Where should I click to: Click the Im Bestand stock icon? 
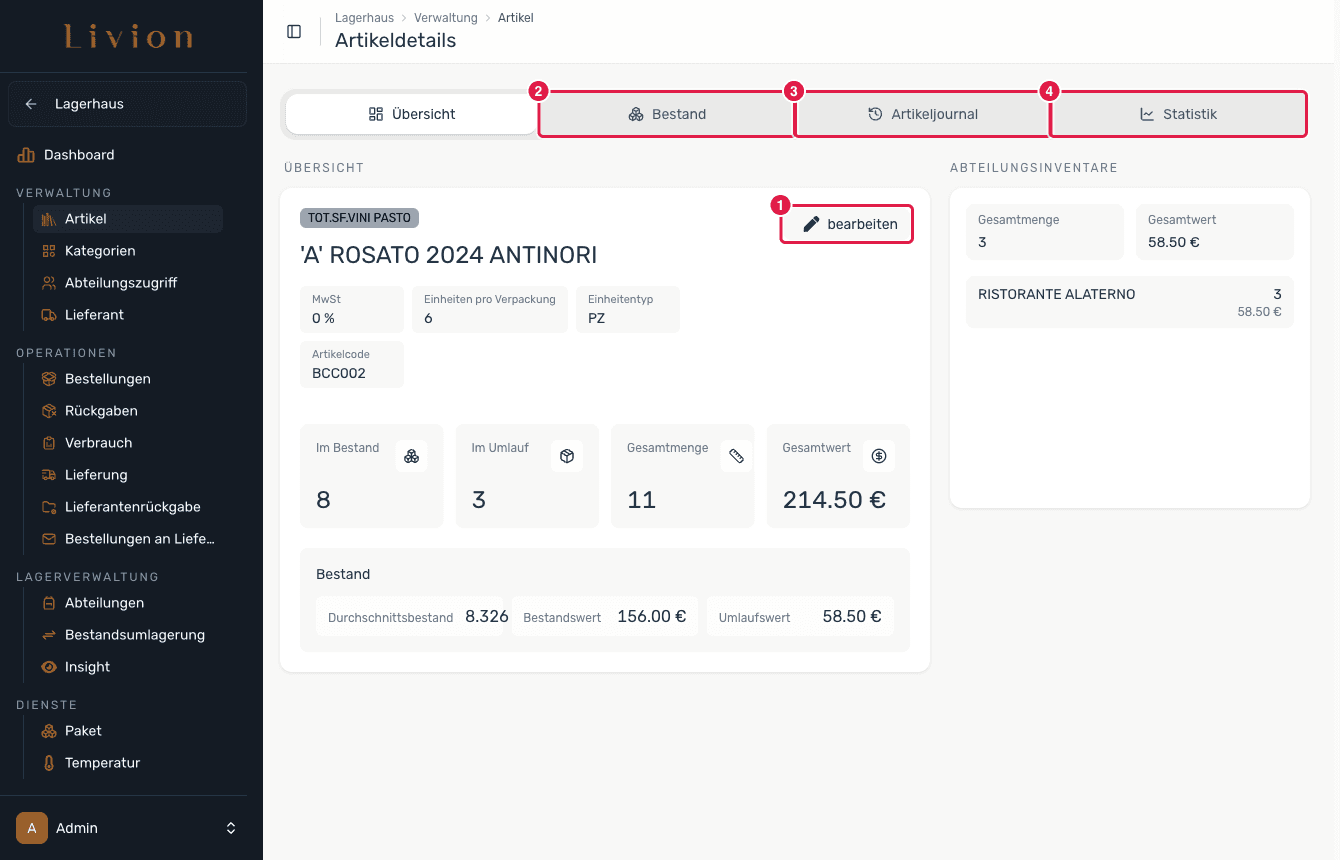(411, 456)
